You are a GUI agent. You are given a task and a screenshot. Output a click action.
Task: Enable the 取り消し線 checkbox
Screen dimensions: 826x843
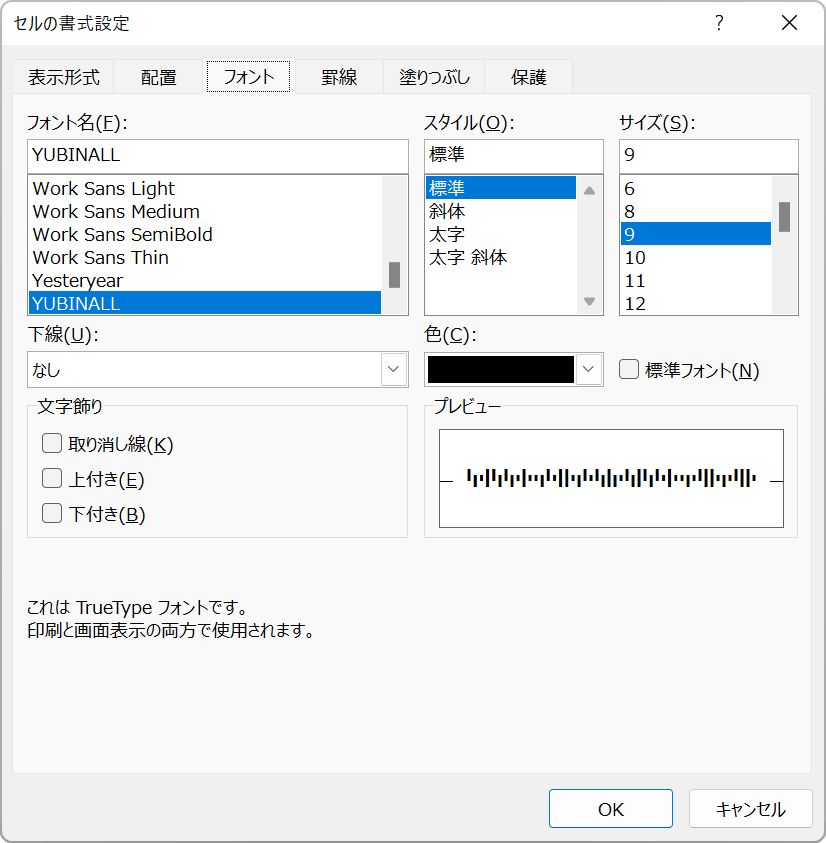click(51, 443)
